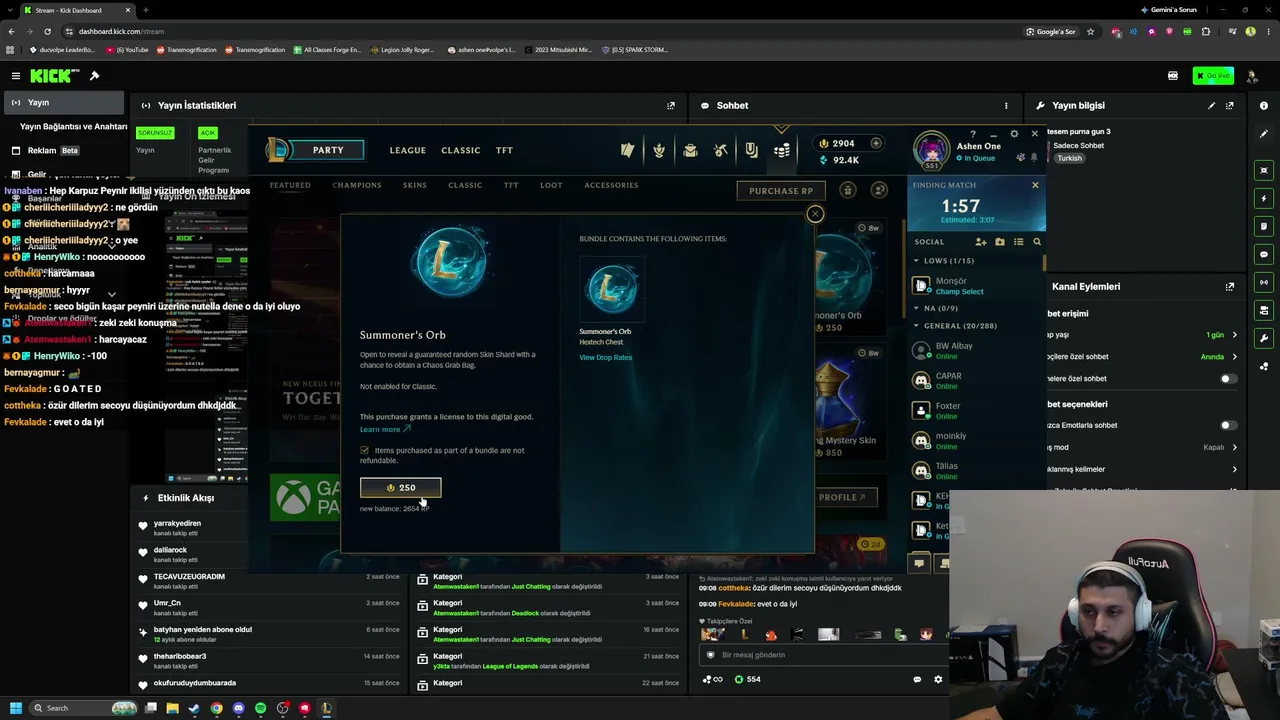This screenshot has width=1280, height=720.
Task: Switch to the Champions store tab
Action: tap(357, 185)
